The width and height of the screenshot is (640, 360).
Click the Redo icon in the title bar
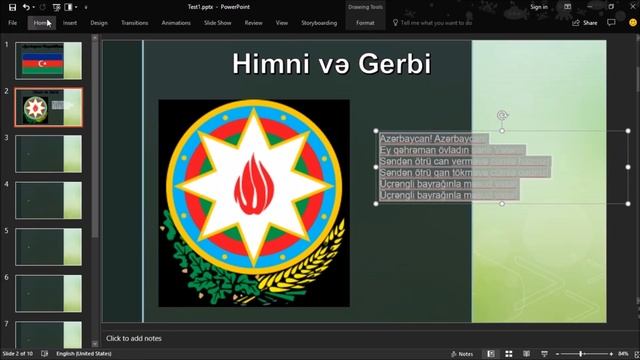pos(42,7)
